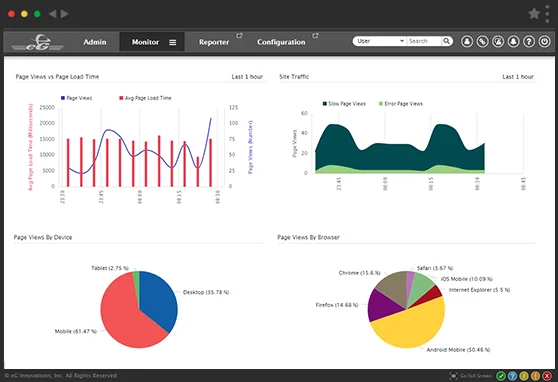Click the Page Views By Device title
558x382 pixels.
[x=43, y=237]
